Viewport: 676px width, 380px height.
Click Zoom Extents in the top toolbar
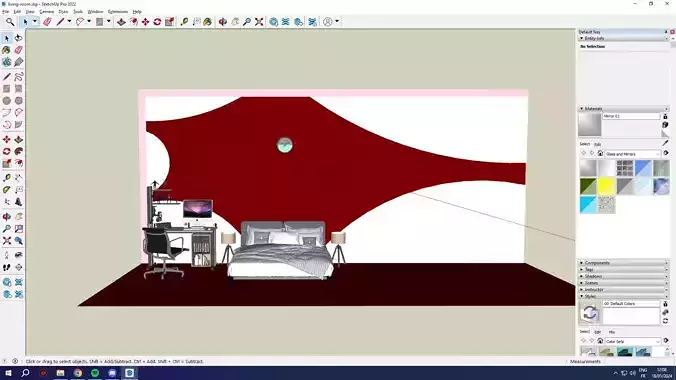(x=259, y=22)
